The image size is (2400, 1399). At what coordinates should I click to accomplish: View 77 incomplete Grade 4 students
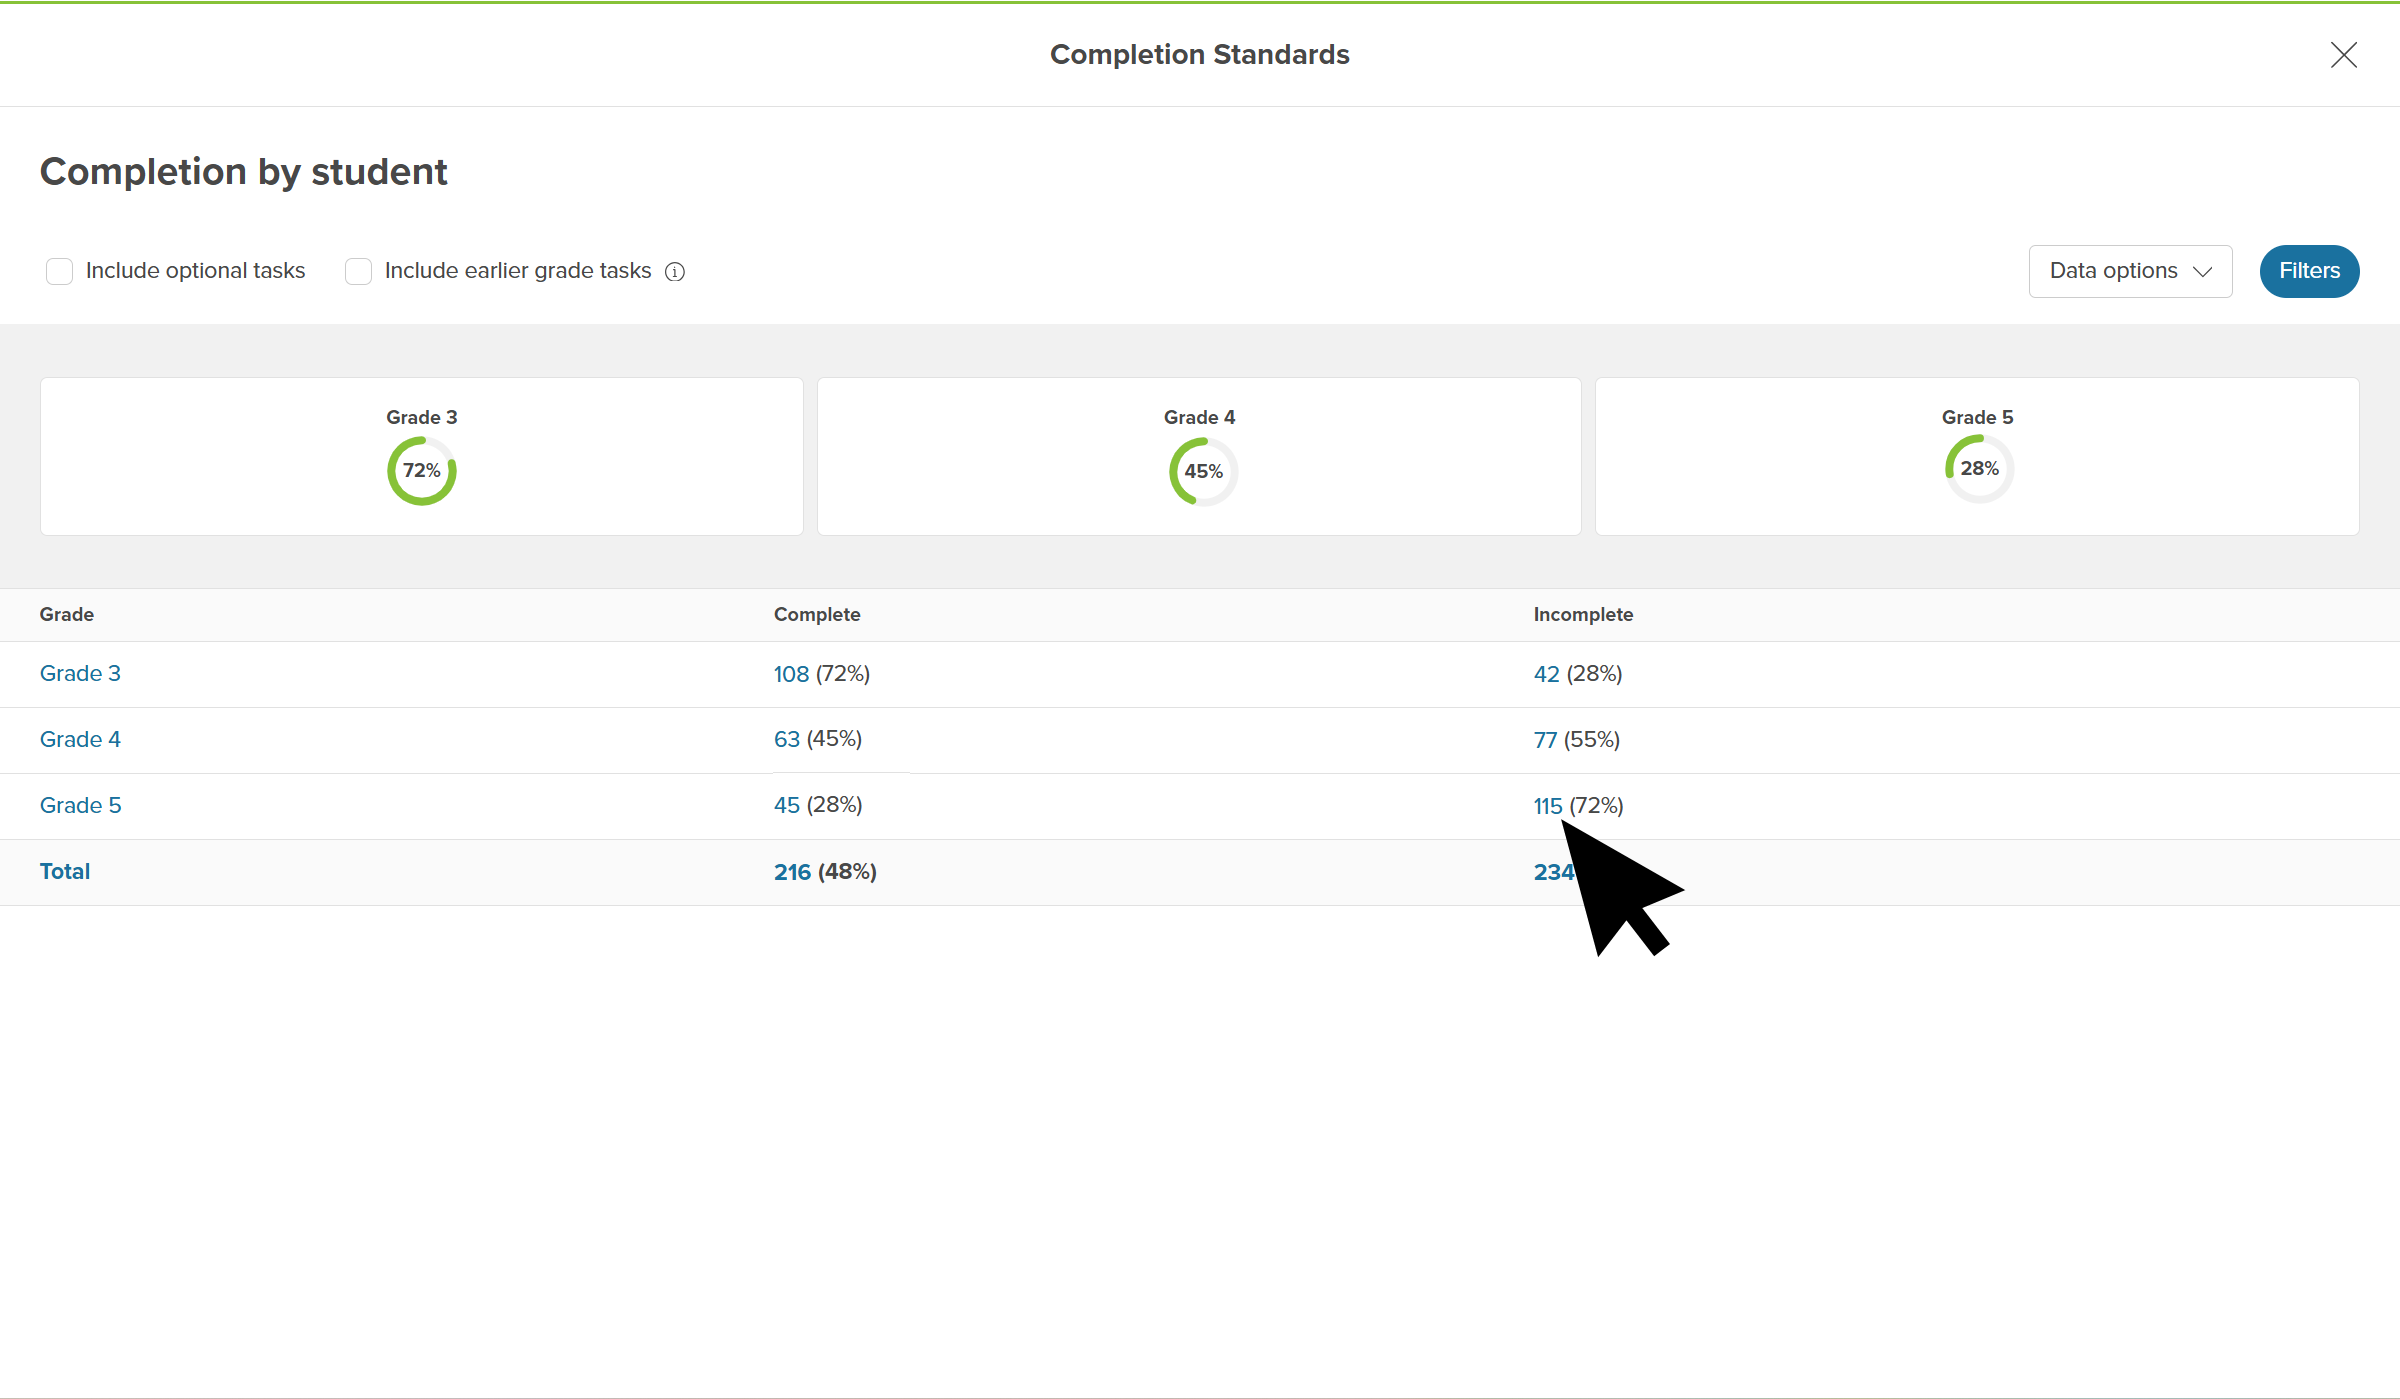pyautogui.click(x=1545, y=740)
